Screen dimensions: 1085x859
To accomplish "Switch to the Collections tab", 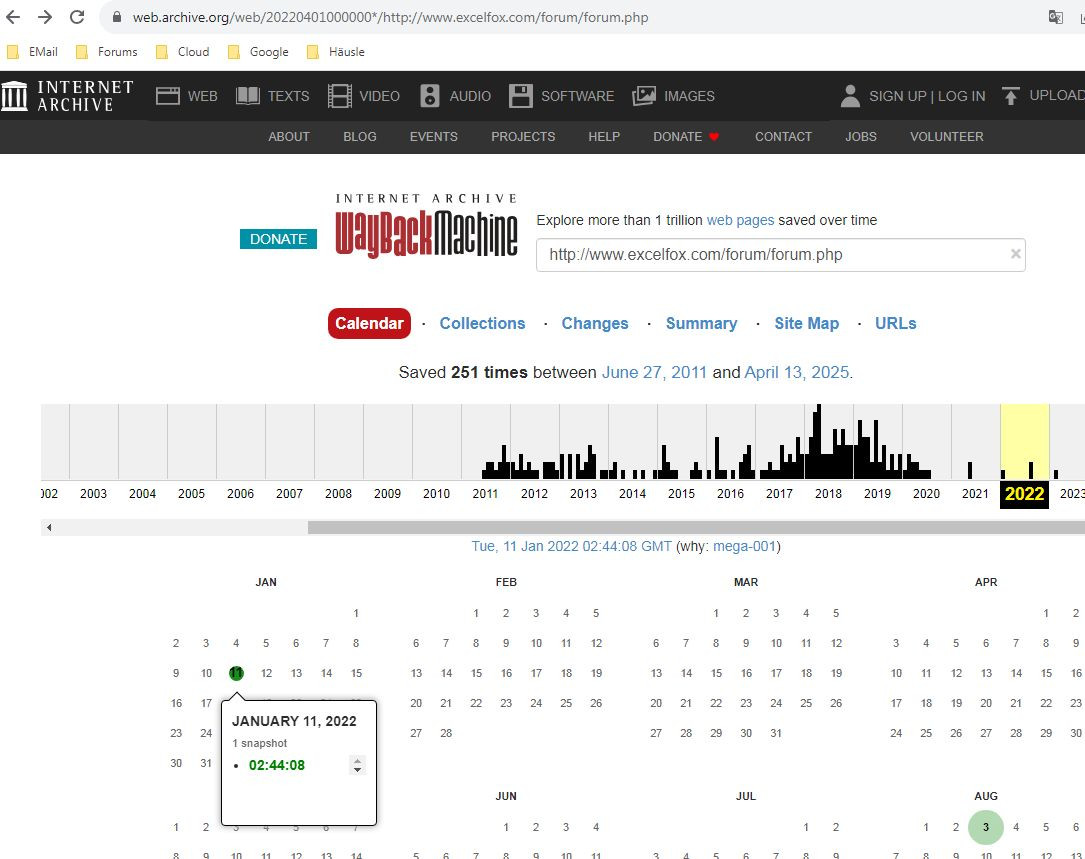I will (x=482, y=323).
